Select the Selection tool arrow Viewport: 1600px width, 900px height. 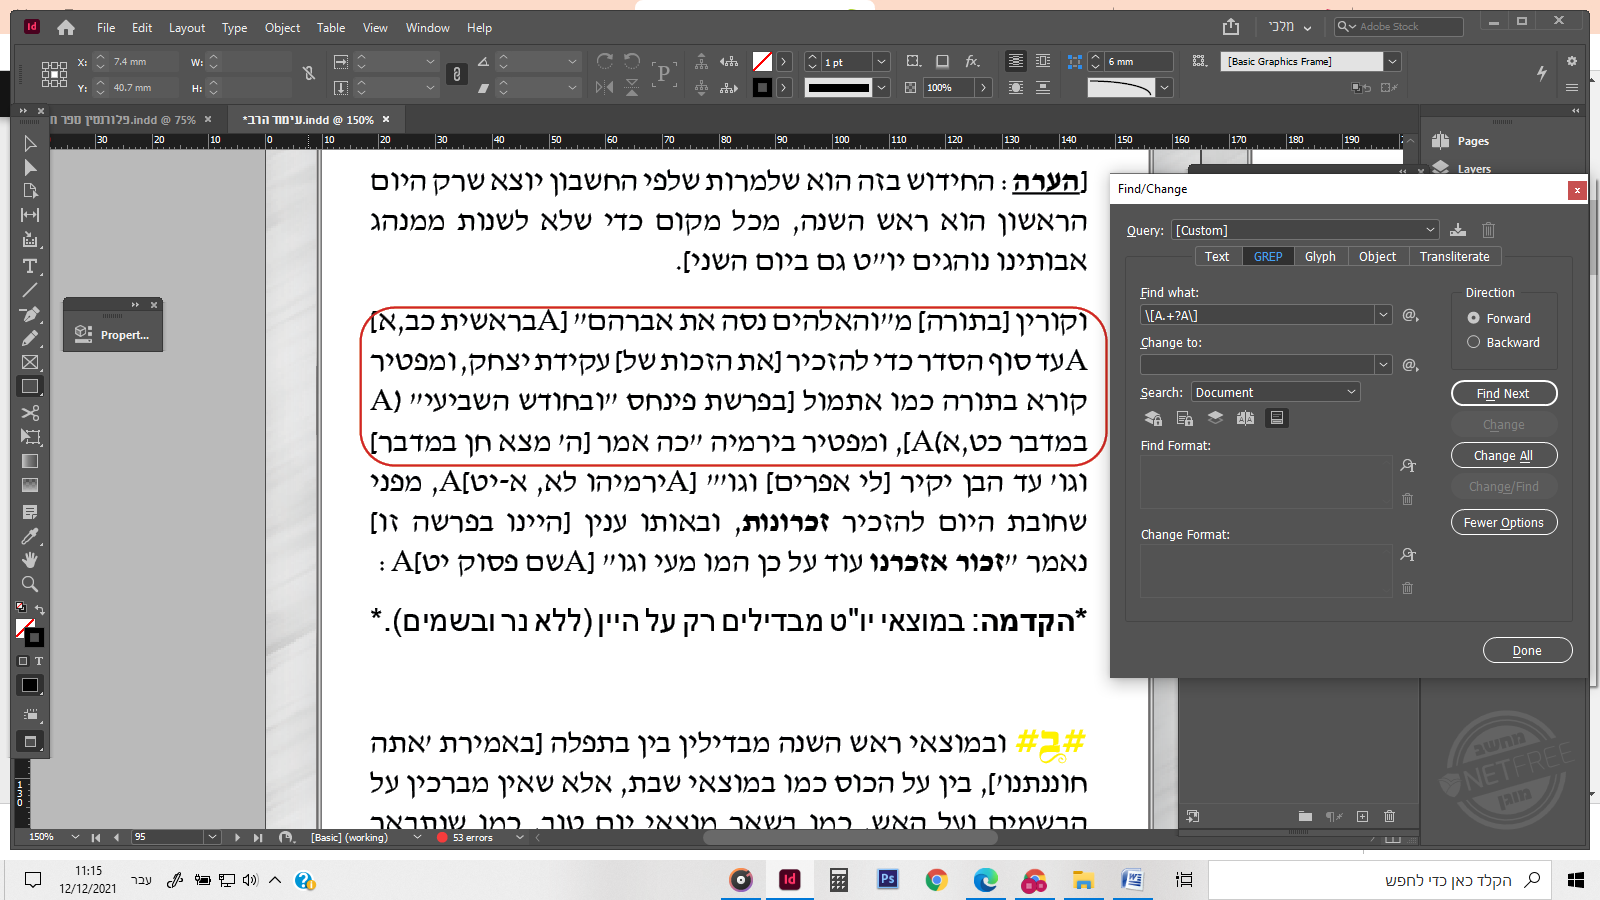tap(30, 144)
